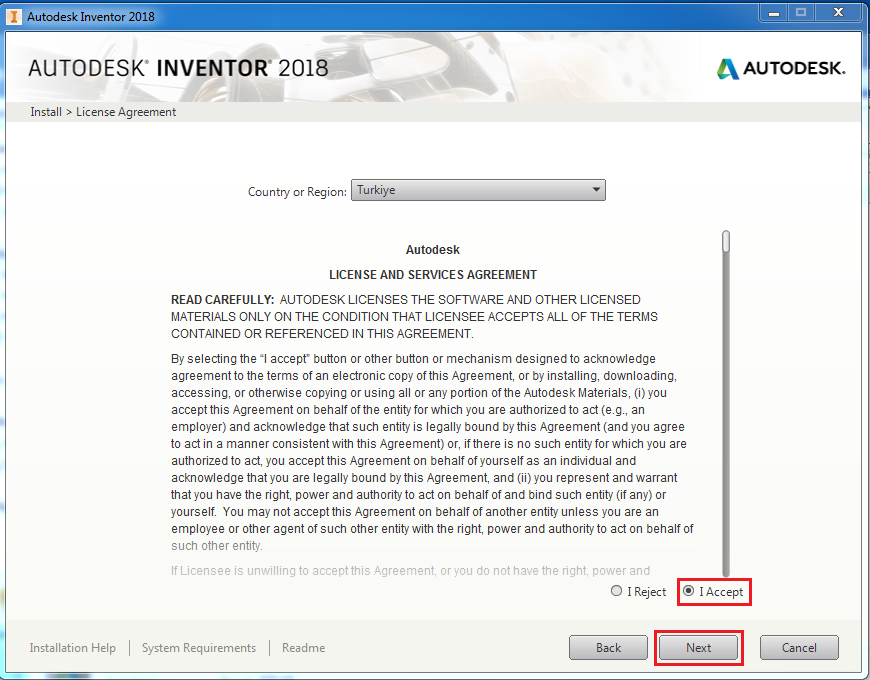Click the Autodesk Inventor 2018 title bar text
This screenshot has height=680, width=870.
tap(91, 17)
